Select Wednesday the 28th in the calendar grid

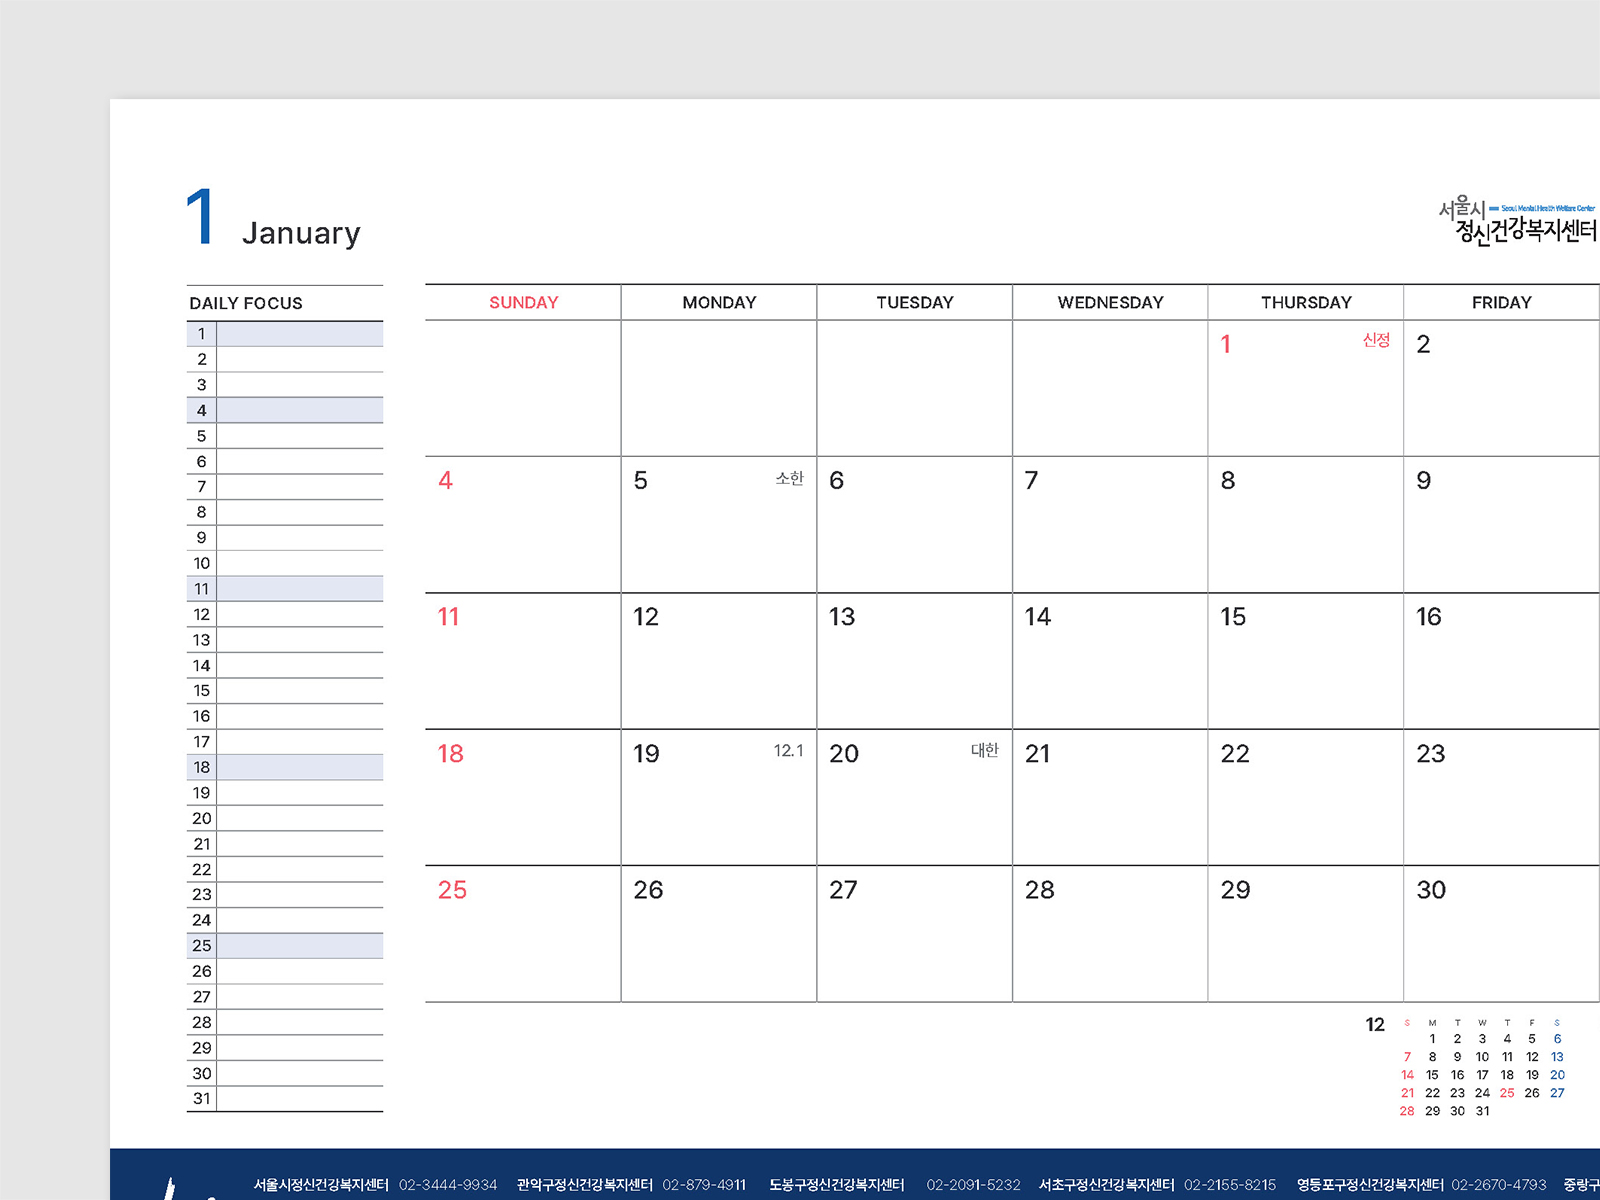1040,890
